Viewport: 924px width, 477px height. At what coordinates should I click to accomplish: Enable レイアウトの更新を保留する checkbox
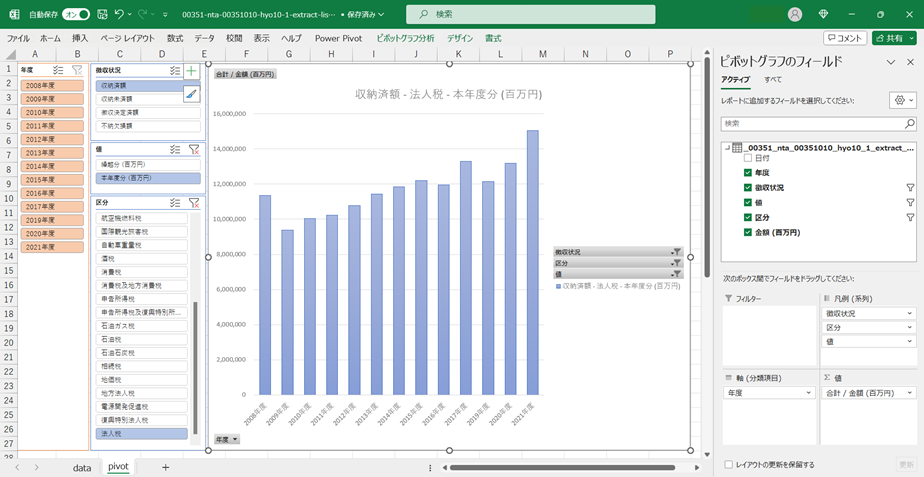728,465
